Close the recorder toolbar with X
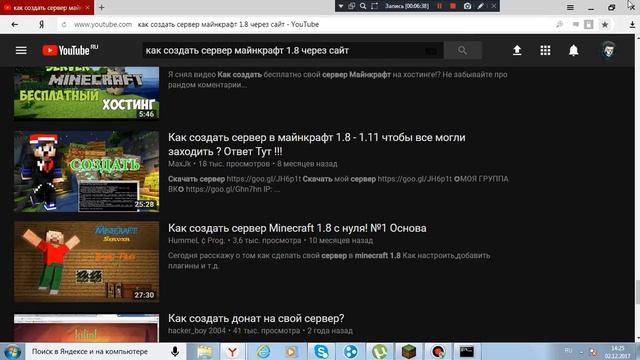This screenshot has height=360, width=640. click(493, 6)
